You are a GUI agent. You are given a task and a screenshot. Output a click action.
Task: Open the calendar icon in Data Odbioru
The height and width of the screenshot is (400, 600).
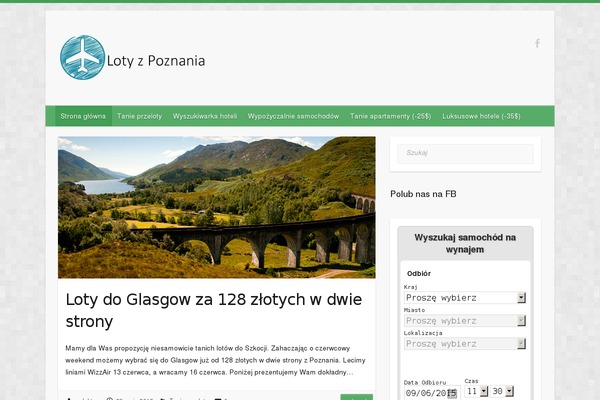452,393
